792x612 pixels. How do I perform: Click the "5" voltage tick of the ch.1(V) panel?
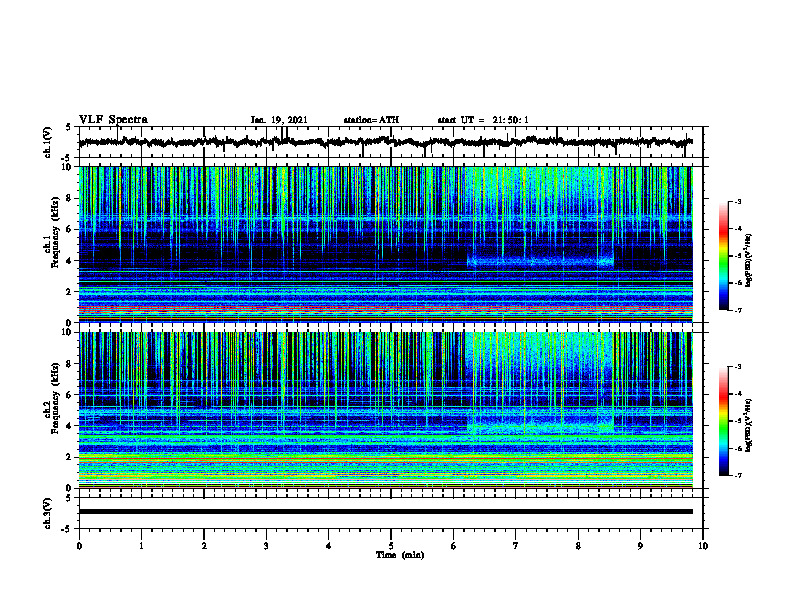pos(69,128)
